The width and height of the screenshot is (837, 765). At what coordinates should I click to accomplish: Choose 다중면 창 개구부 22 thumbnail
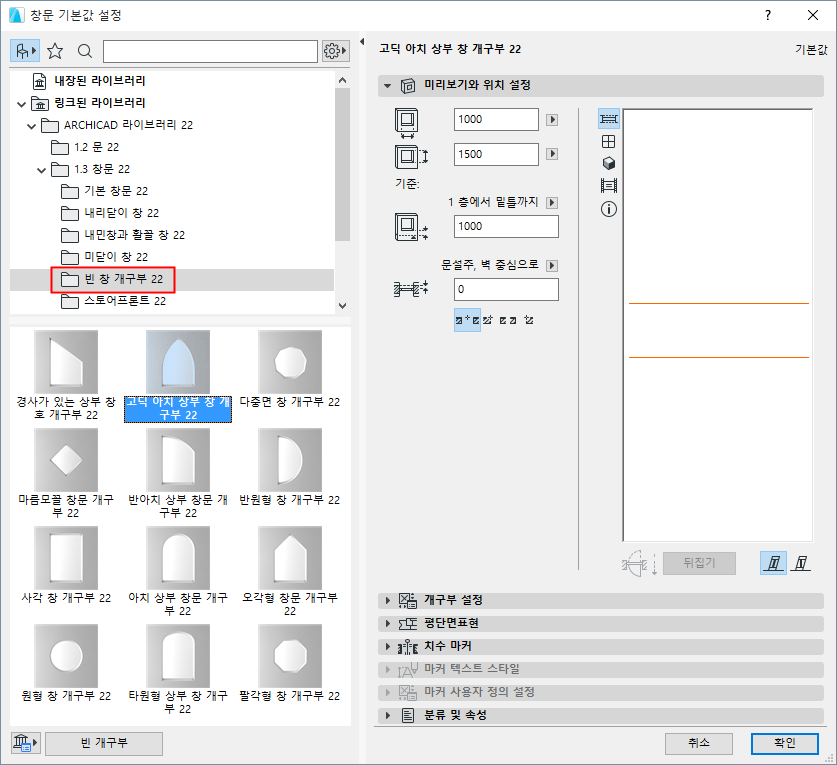pos(290,361)
